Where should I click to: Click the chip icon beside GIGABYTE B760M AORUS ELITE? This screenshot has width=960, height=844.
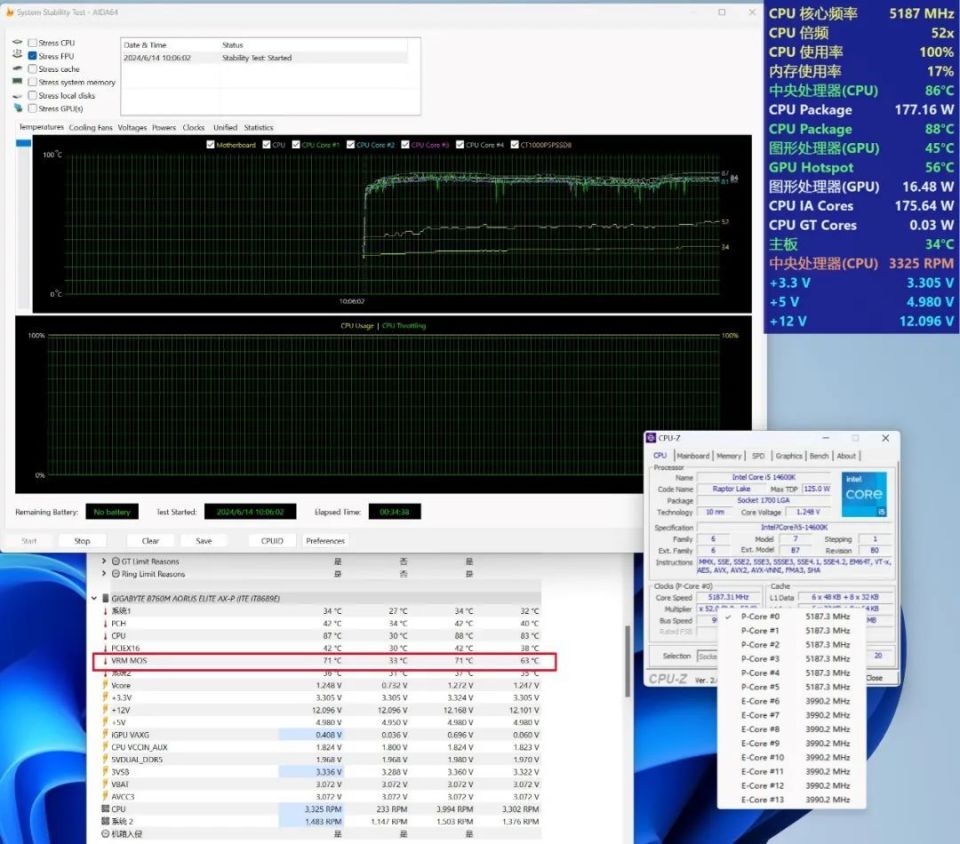click(105, 598)
